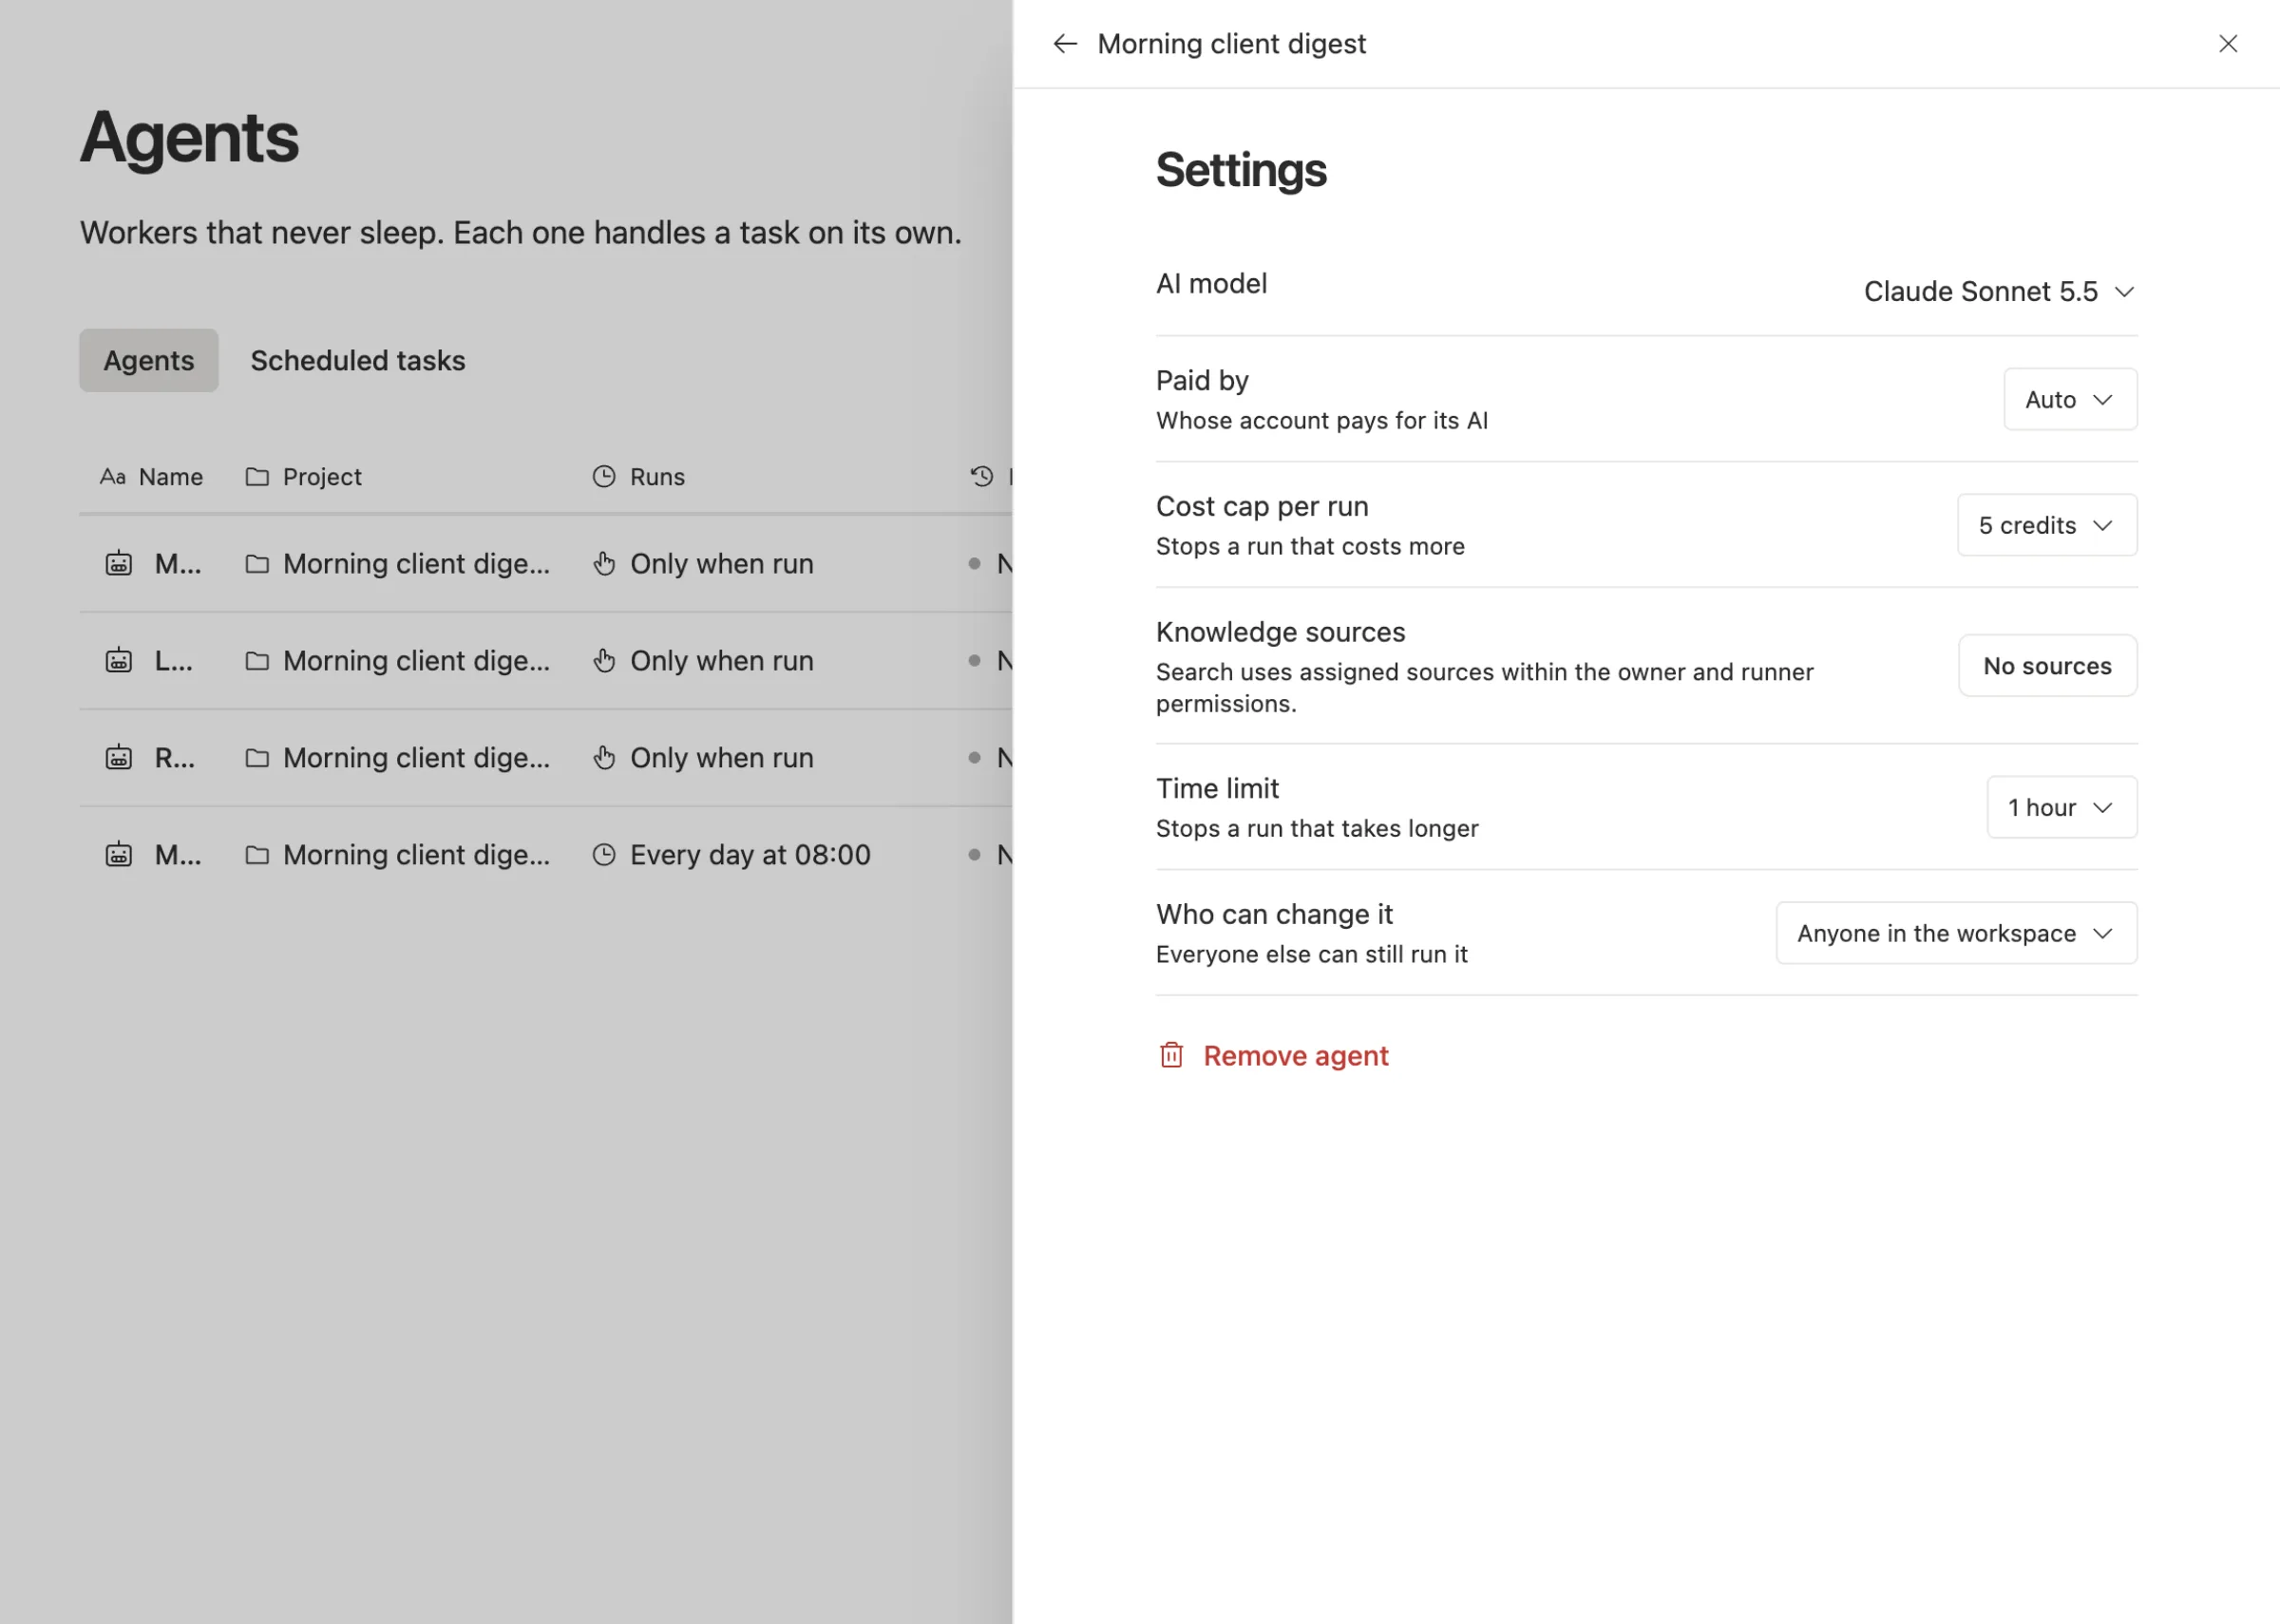Change the 5 credits cost cap dropdown
This screenshot has width=2280, height=1624.
pos(2047,525)
